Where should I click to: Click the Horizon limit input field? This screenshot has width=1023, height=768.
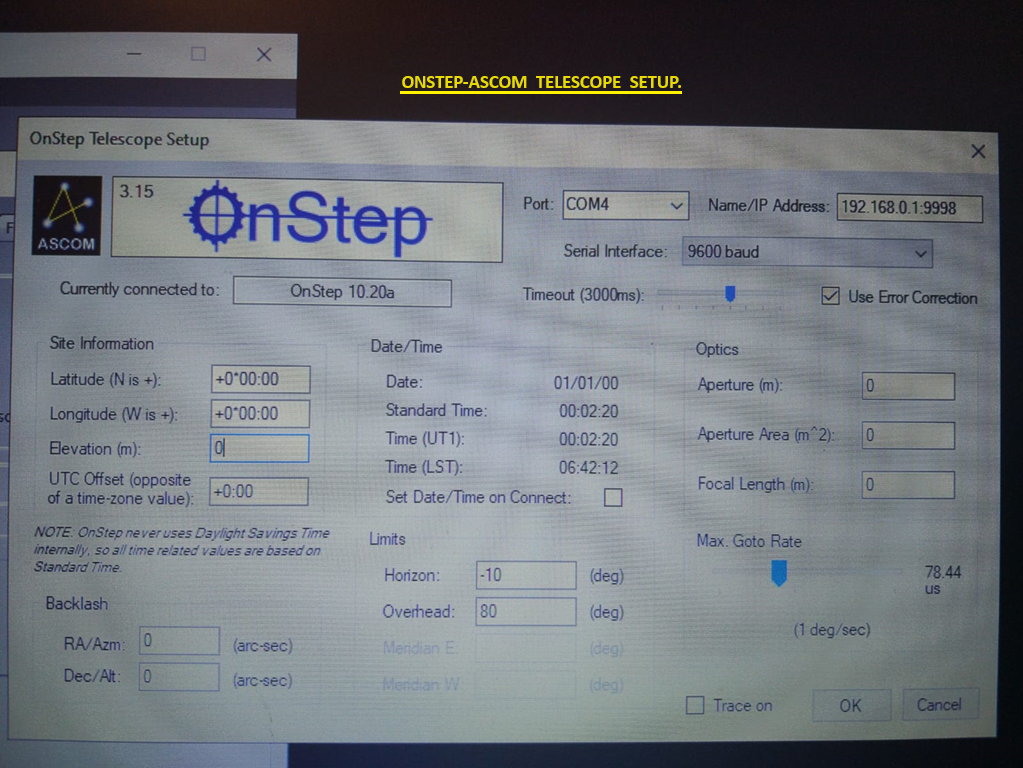pos(526,576)
